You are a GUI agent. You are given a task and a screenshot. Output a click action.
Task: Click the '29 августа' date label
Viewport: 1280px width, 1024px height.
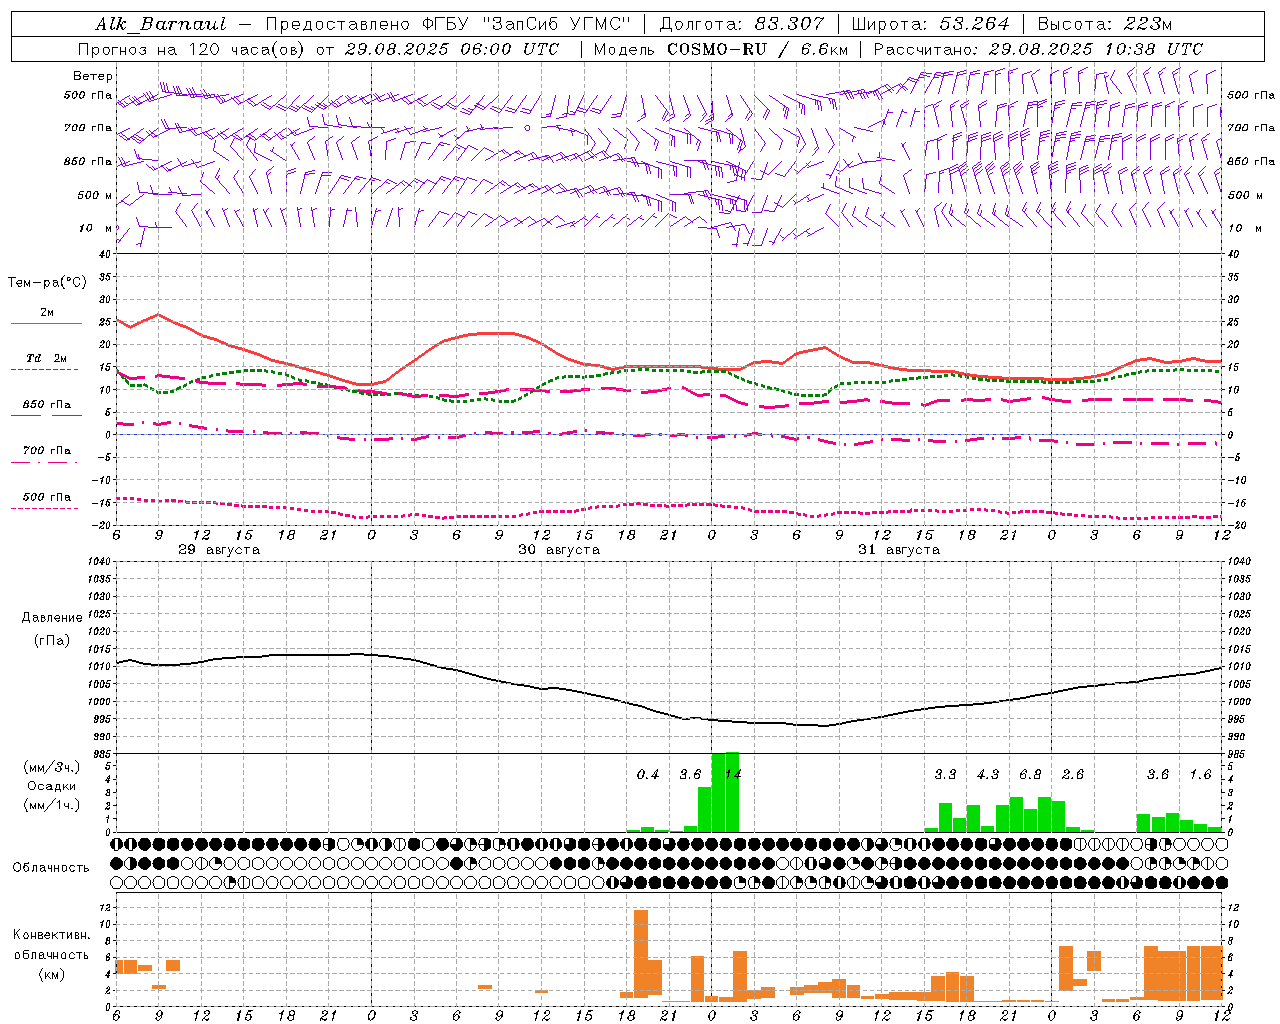pyautogui.click(x=219, y=550)
